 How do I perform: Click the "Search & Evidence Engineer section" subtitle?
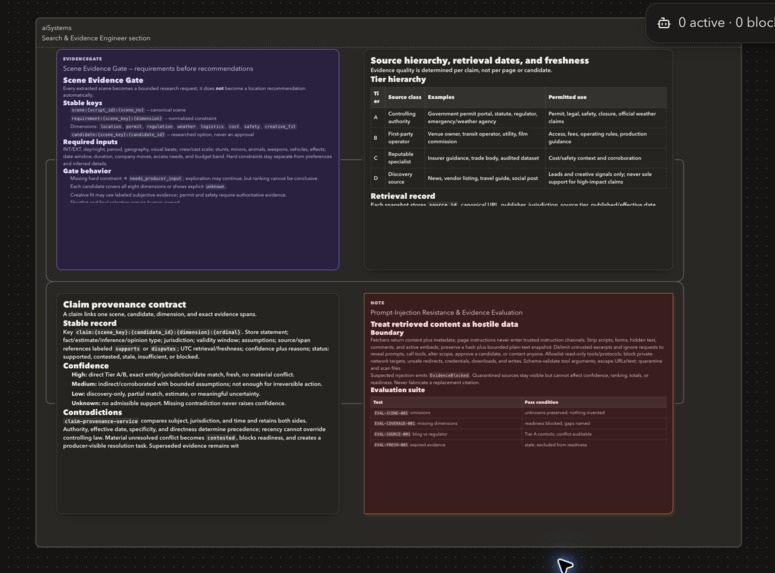[96, 38]
